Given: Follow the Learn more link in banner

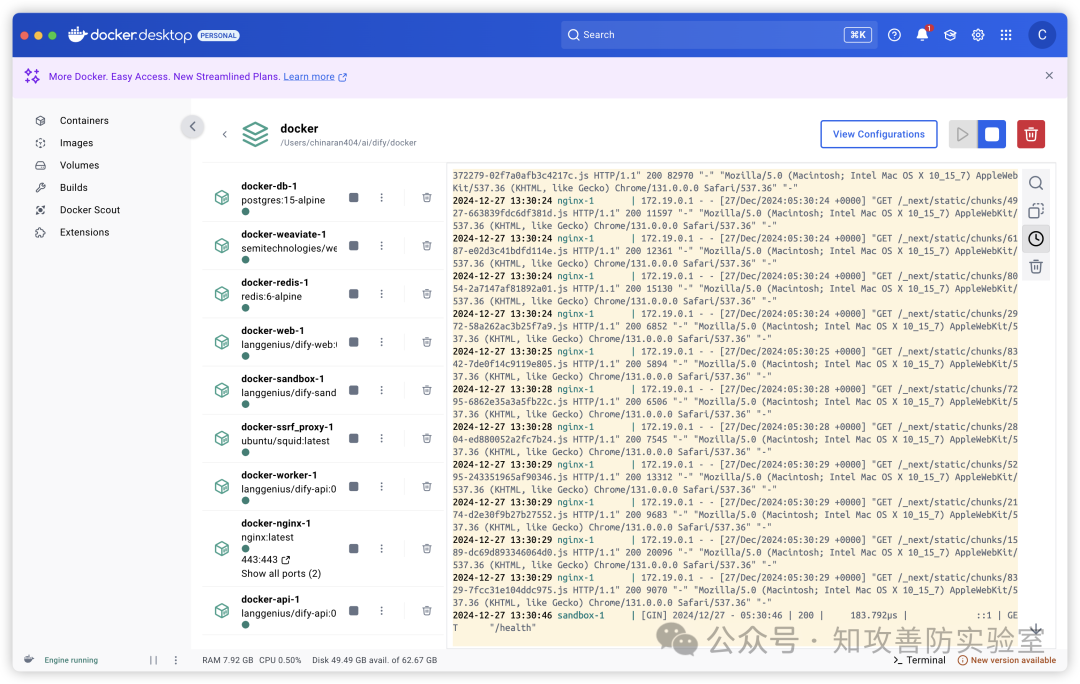Looking at the screenshot, I should (x=315, y=76).
